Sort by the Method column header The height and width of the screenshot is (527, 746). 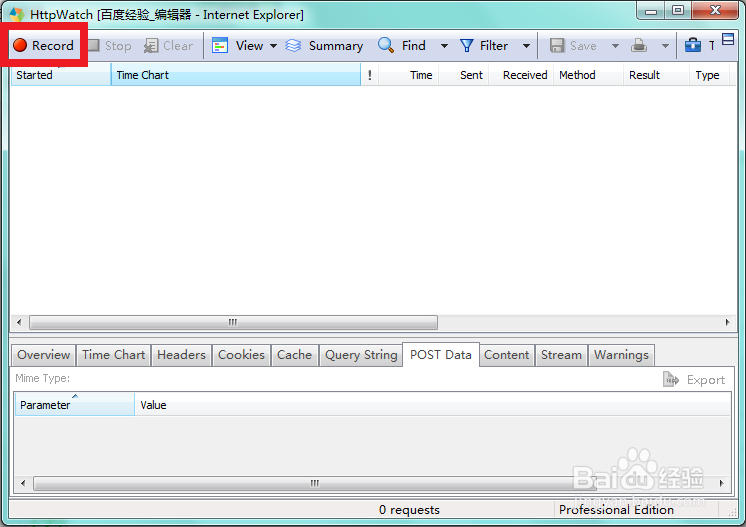589,75
